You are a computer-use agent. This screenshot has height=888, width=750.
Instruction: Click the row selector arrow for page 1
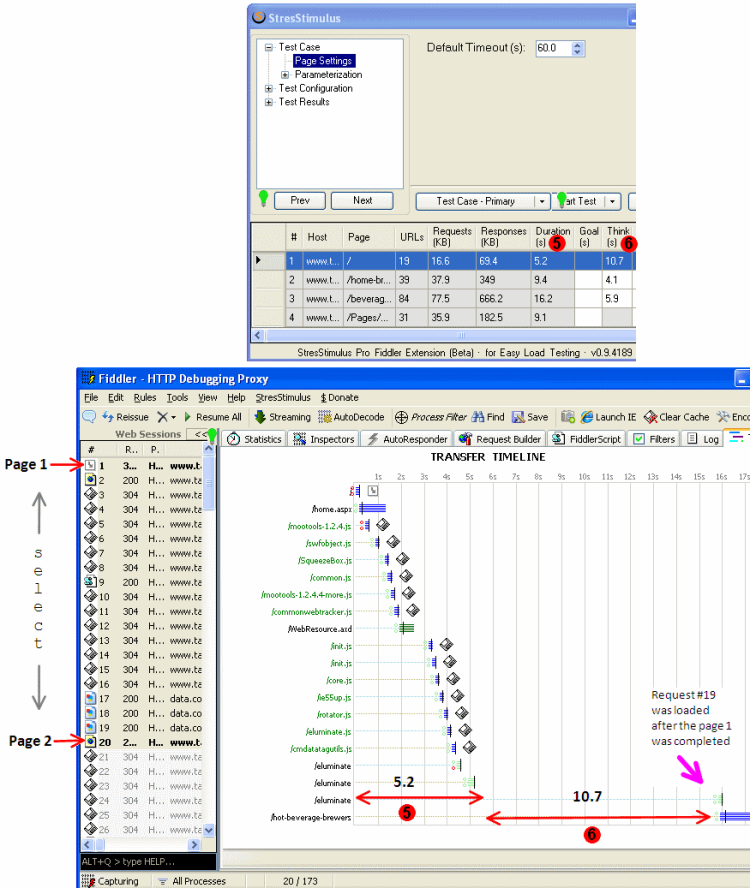pos(269,261)
